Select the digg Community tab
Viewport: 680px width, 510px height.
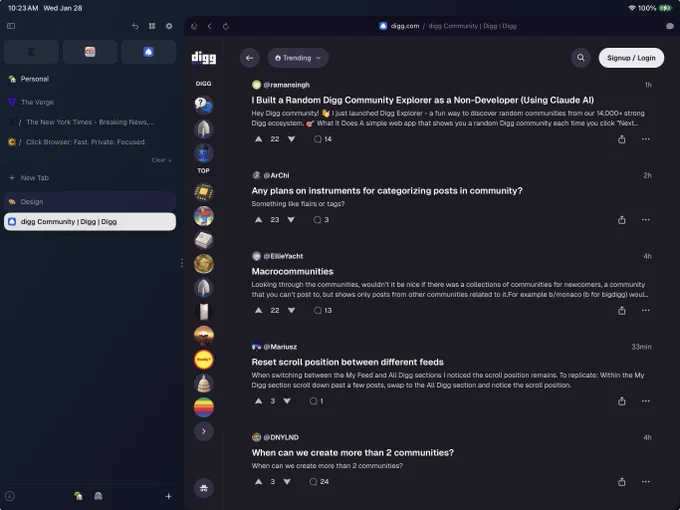coord(90,222)
